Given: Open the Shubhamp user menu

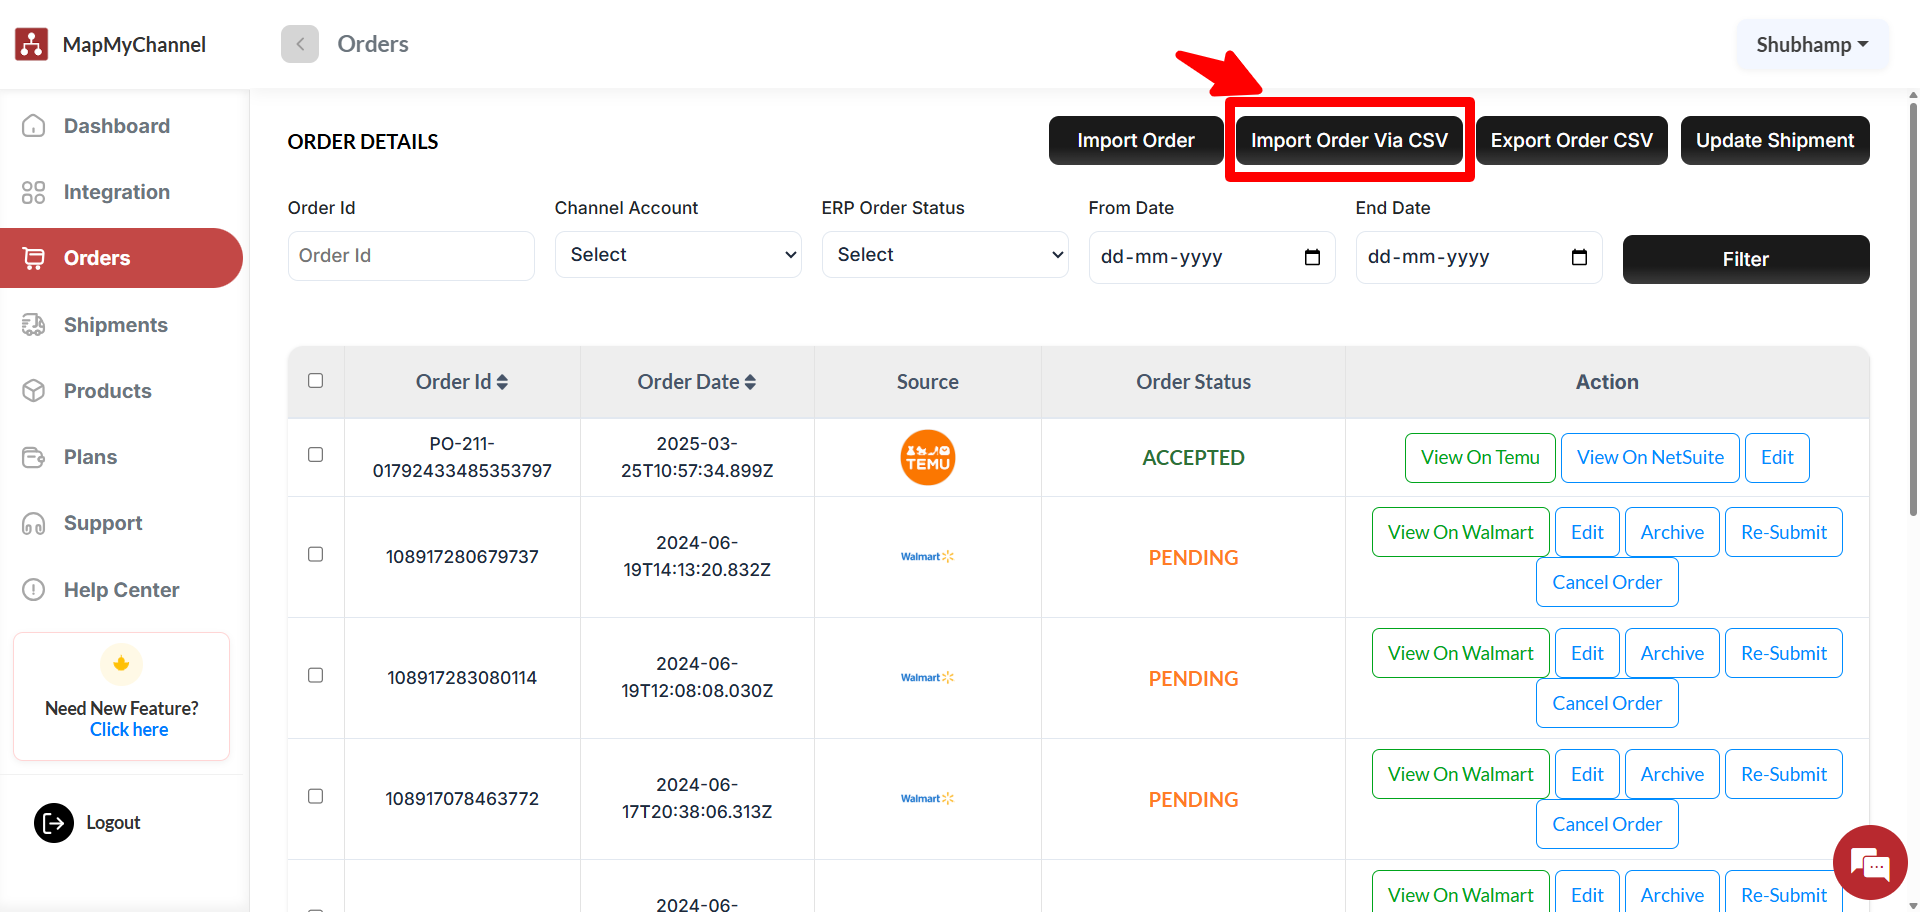Looking at the screenshot, I should 1812,45.
